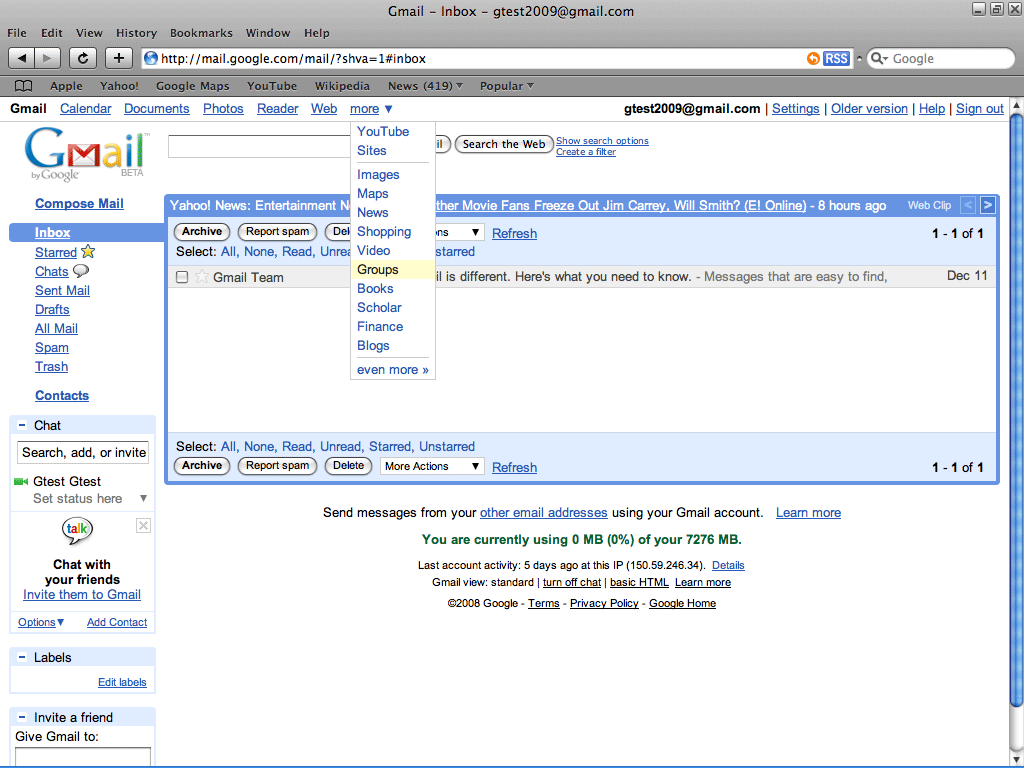The image size is (1024, 768).
Task: Show previous web clip with left arrow
Action: pyautogui.click(x=968, y=205)
